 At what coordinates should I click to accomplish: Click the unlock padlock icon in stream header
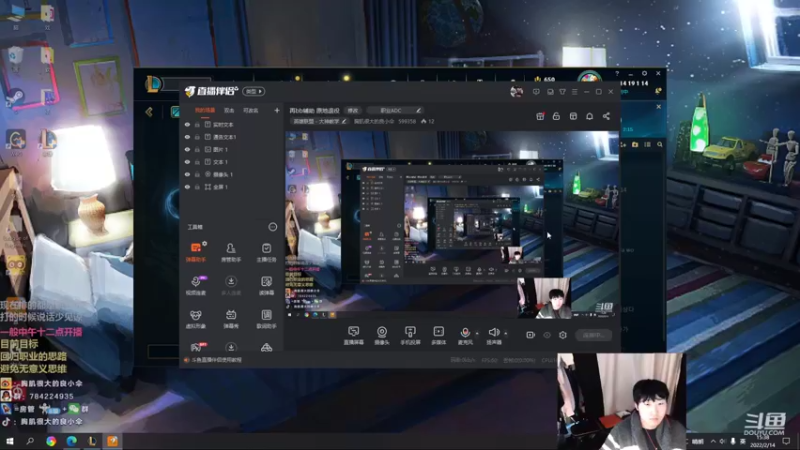556,116
